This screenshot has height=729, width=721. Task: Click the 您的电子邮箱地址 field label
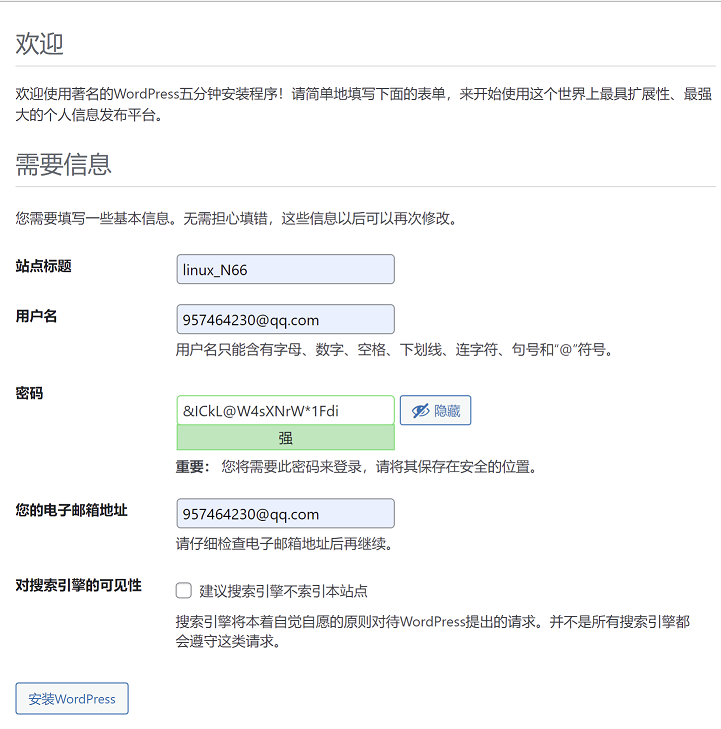[x=72, y=511]
